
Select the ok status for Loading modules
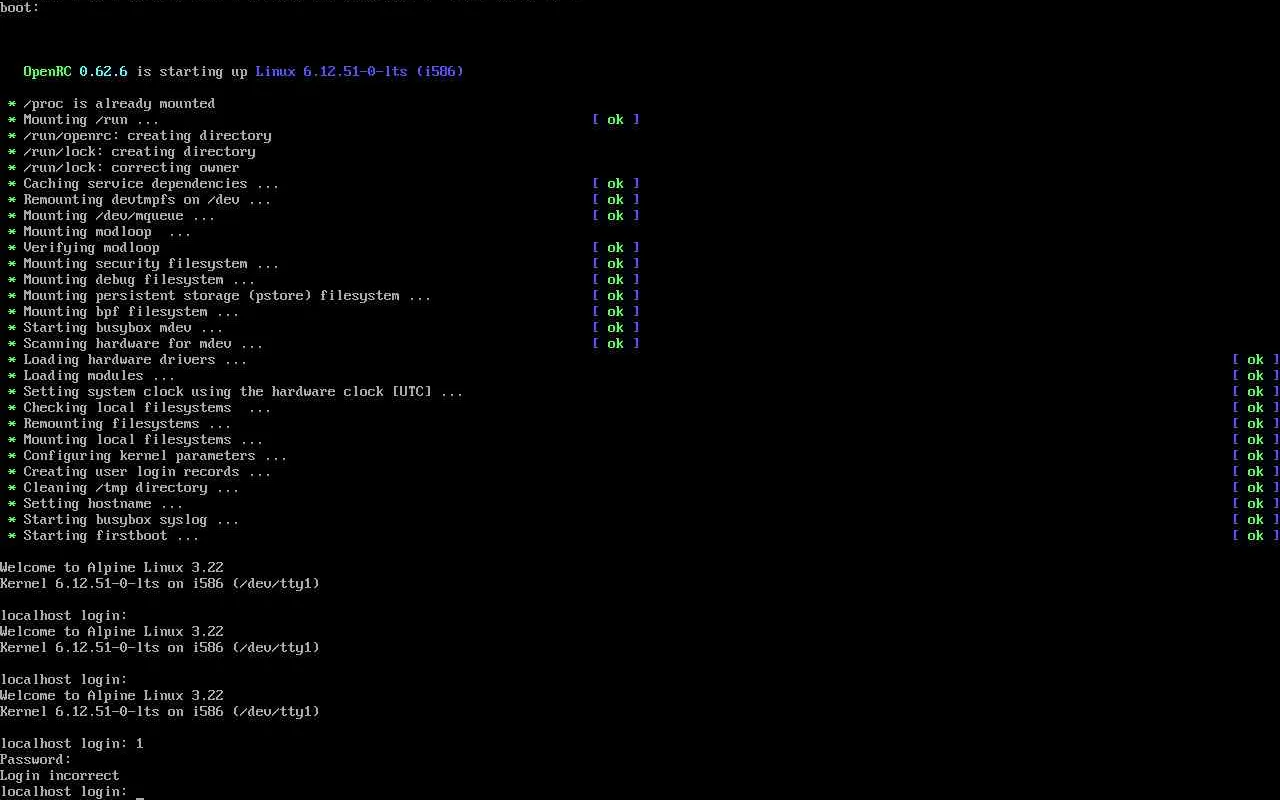coord(1256,376)
